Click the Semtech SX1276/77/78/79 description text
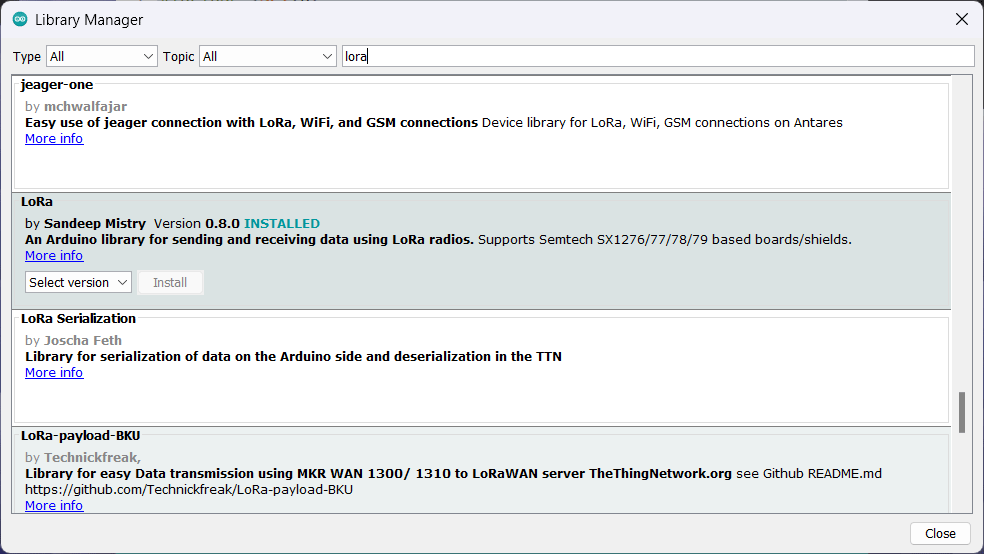984x554 pixels. coord(665,240)
